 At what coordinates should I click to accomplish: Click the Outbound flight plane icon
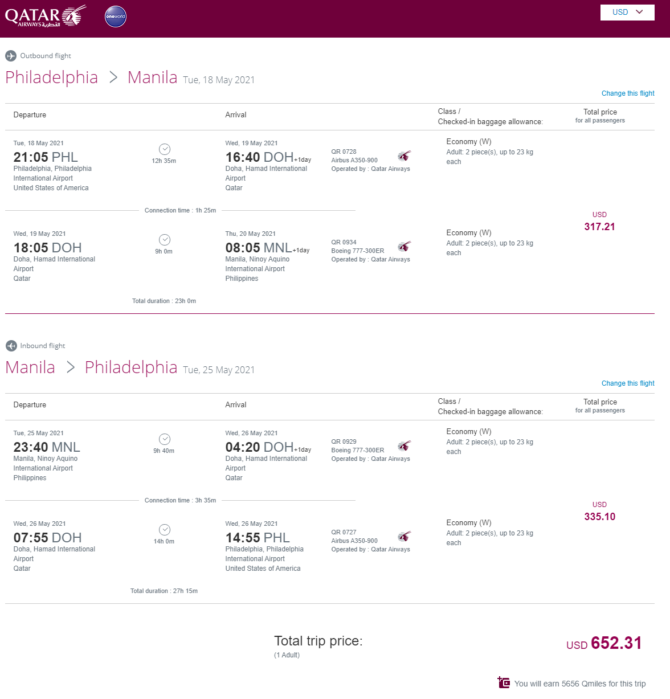coord(11,56)
